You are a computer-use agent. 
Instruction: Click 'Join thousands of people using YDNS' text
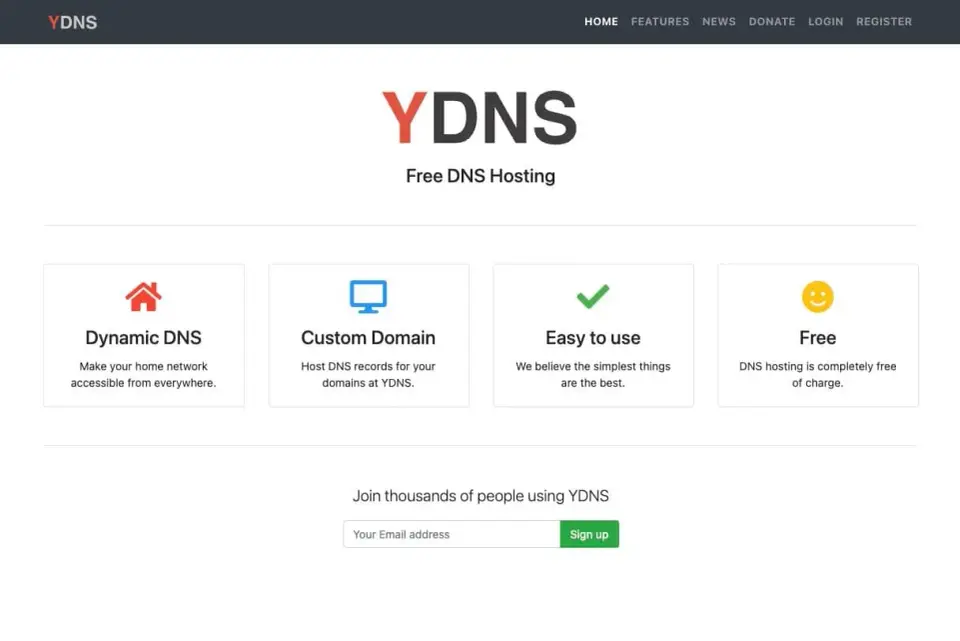tap(481, 495)
